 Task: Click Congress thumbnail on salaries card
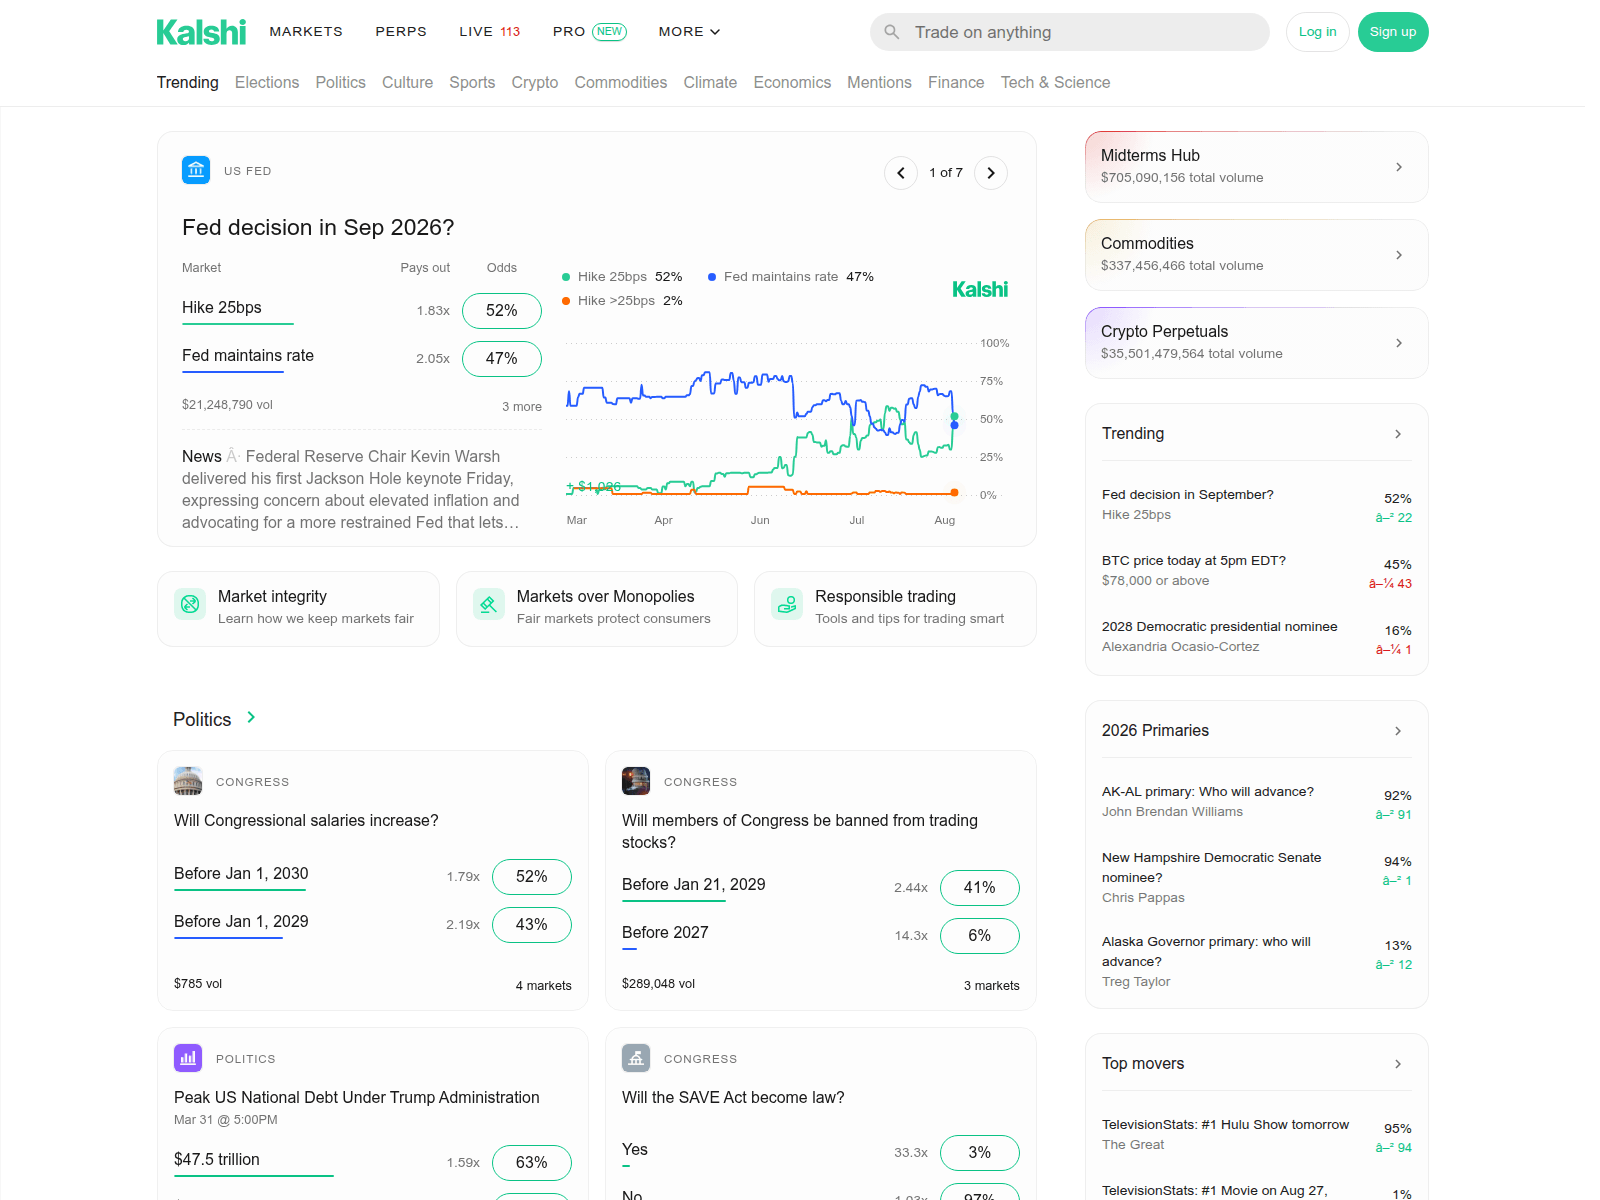click(x=188, y=781)
